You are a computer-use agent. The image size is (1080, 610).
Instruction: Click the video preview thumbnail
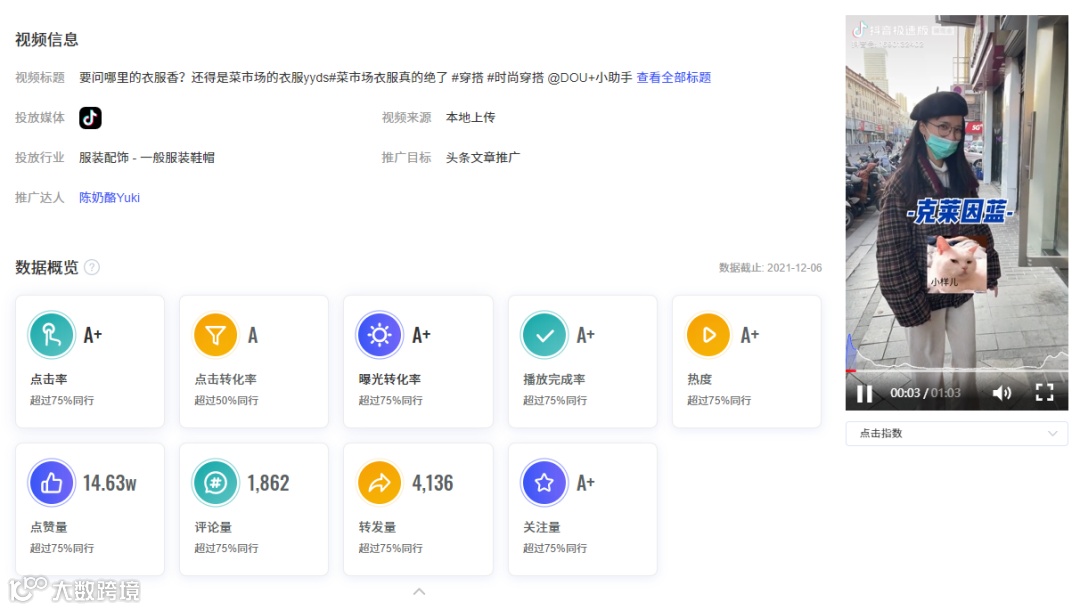tap(955, 200)
